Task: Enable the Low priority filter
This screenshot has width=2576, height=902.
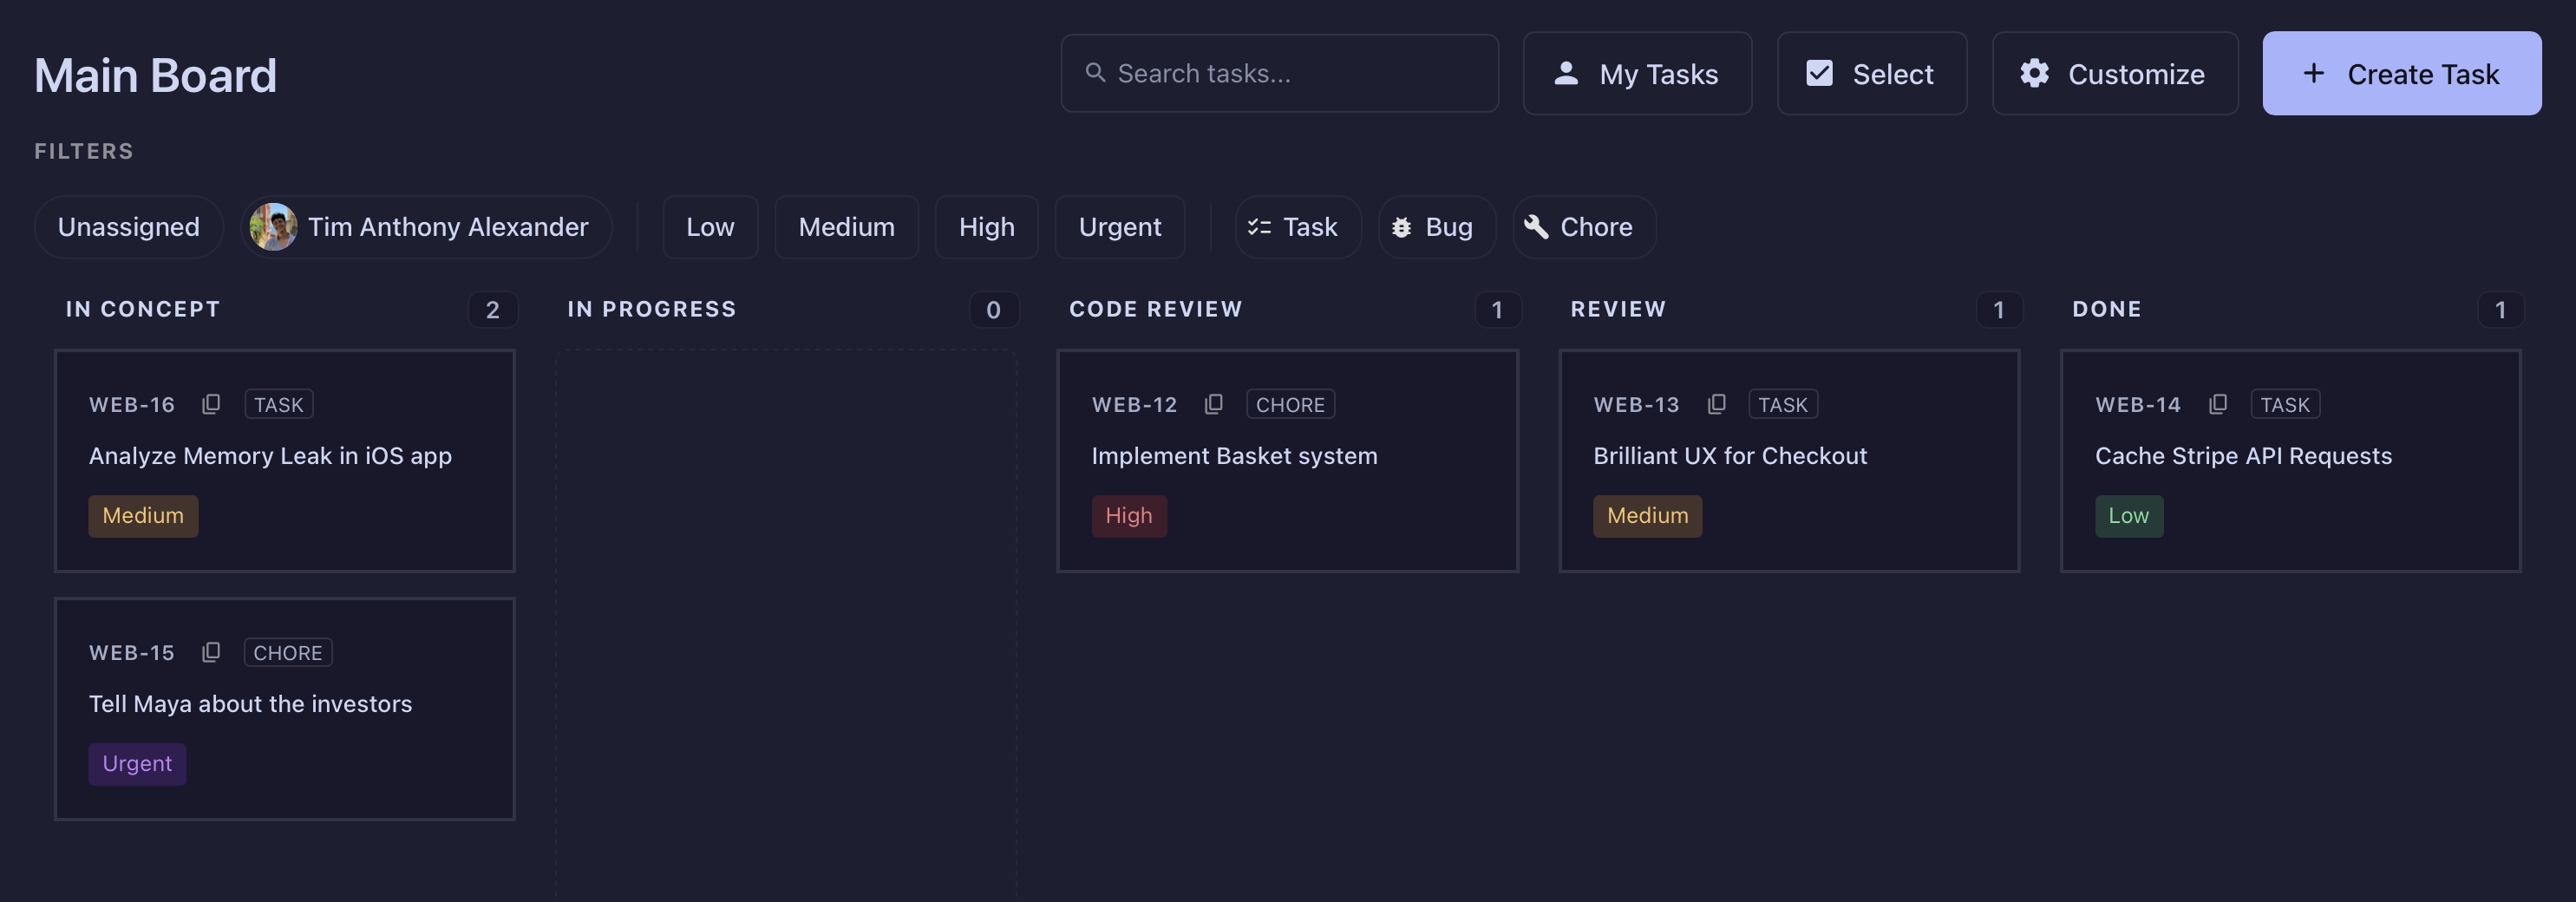Action: pos(710,227)
